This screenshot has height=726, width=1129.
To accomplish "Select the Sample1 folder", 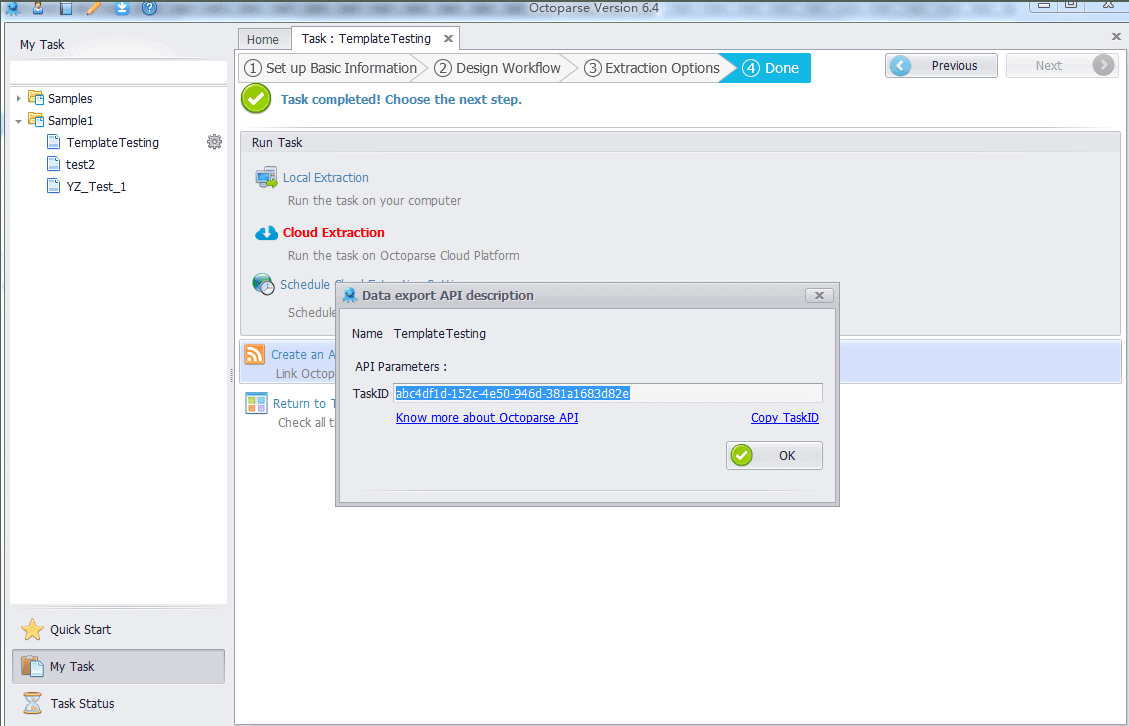I will tap(71, 121).
